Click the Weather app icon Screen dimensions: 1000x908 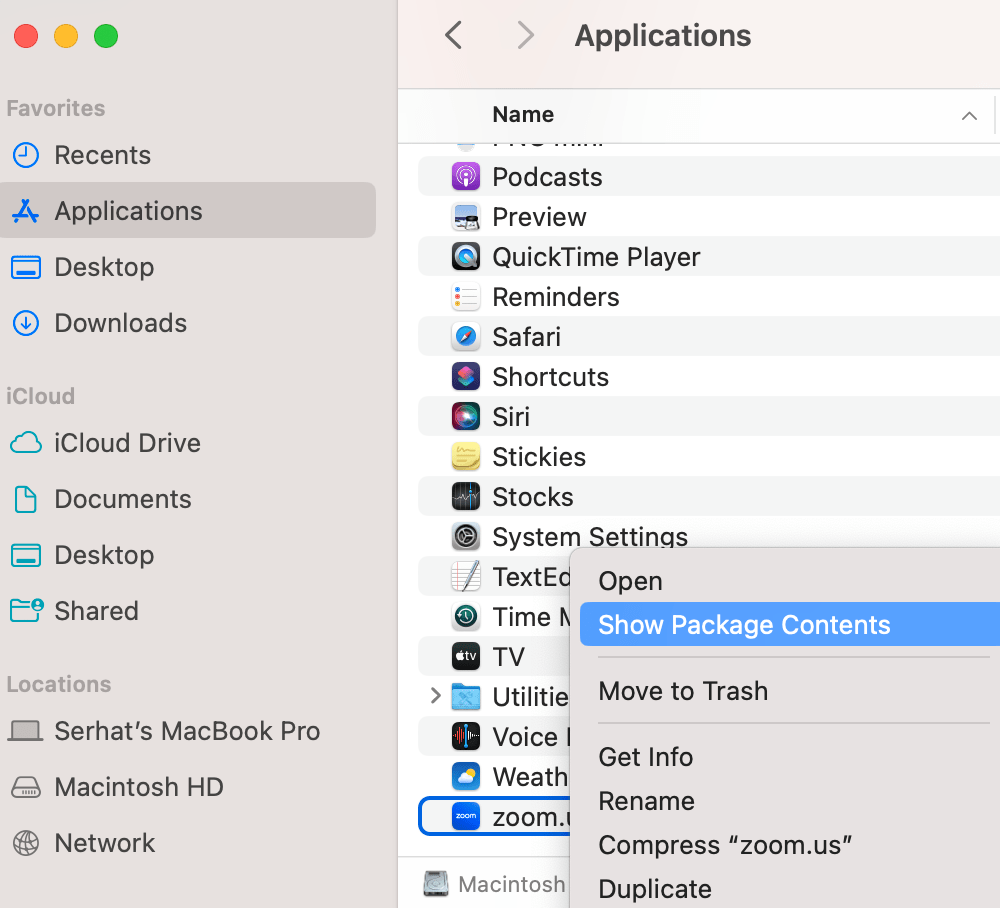click(466, 777)
